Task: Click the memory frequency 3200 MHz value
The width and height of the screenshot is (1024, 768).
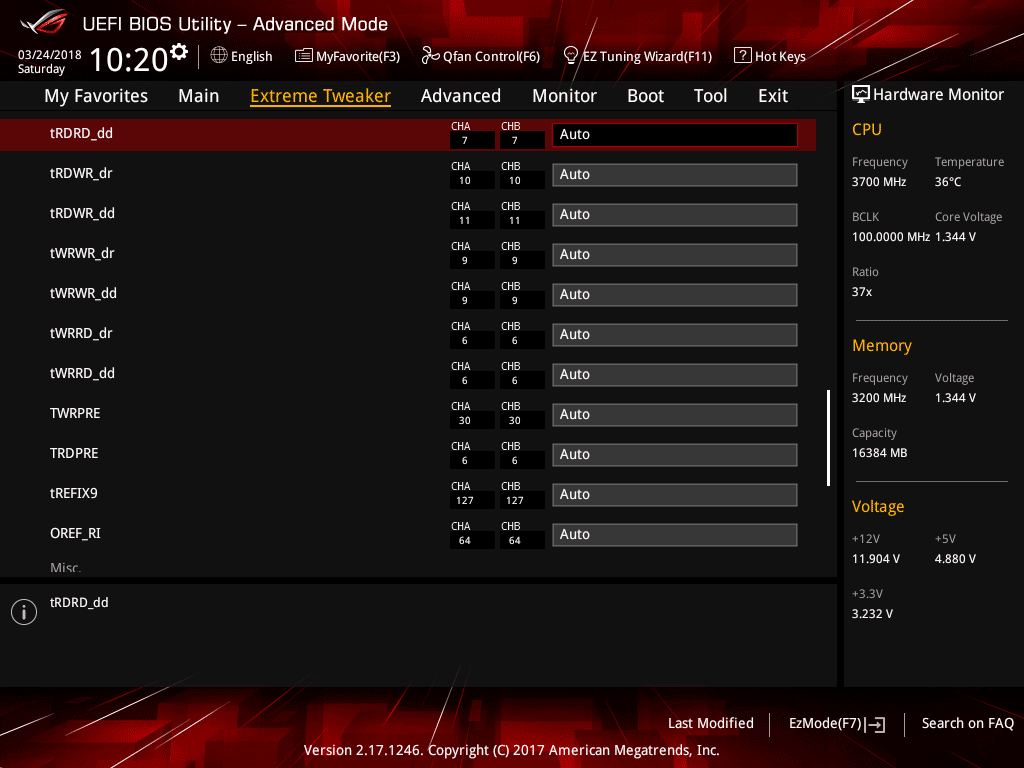Action: click(879, 398)
